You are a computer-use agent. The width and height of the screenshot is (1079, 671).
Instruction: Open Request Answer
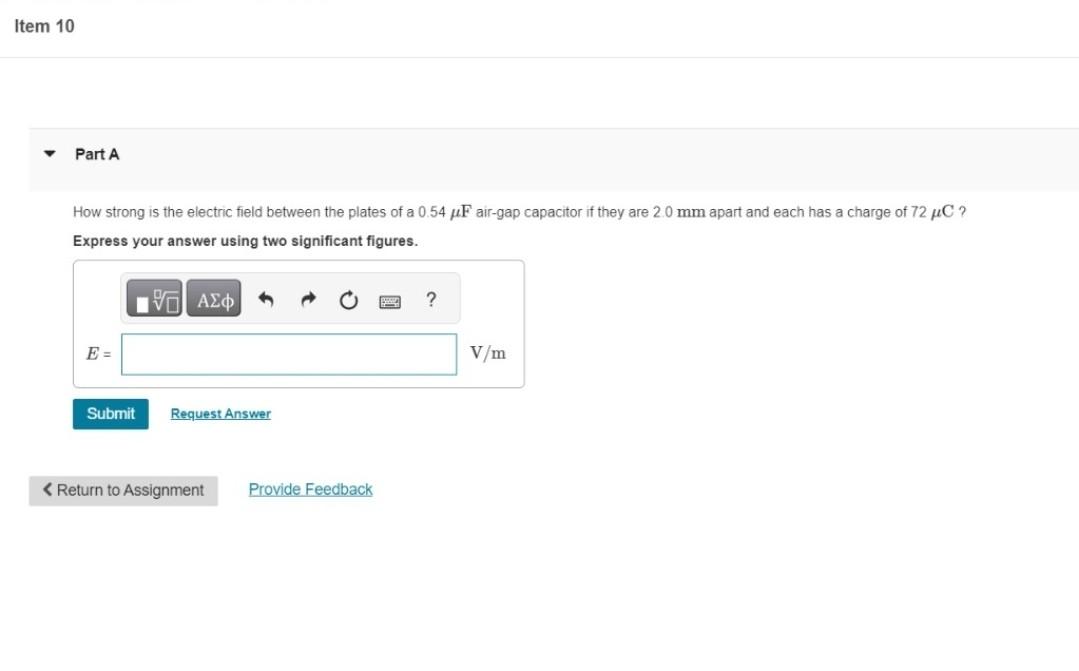(x=220, y=413)
